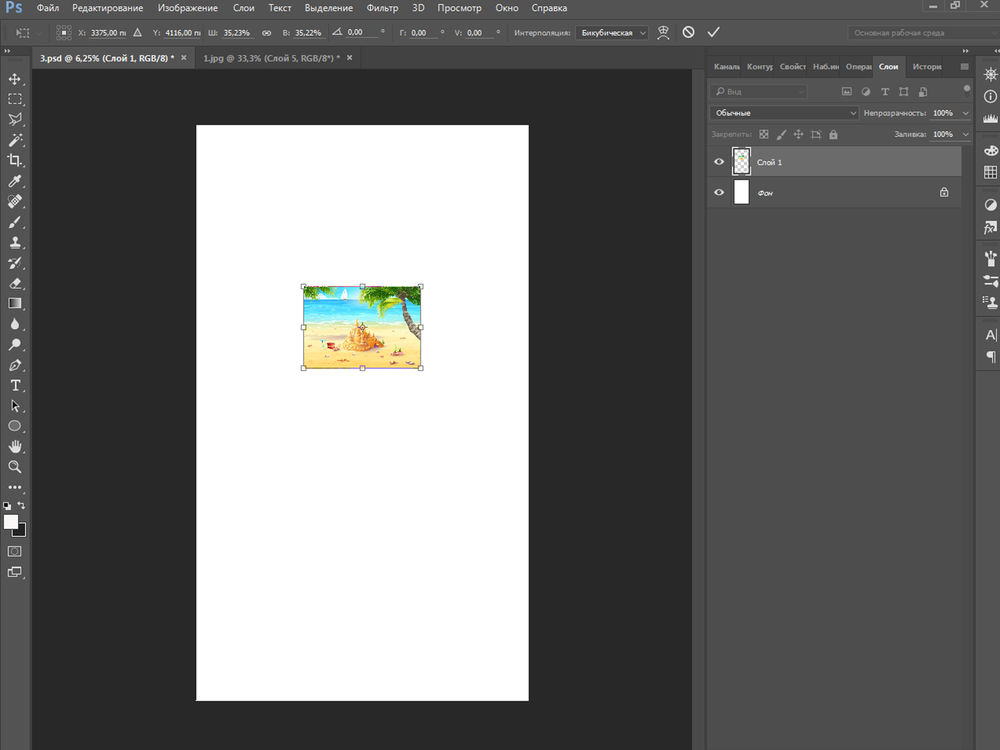
Task: Select the Move tool
Action: [x=15, y=79]
